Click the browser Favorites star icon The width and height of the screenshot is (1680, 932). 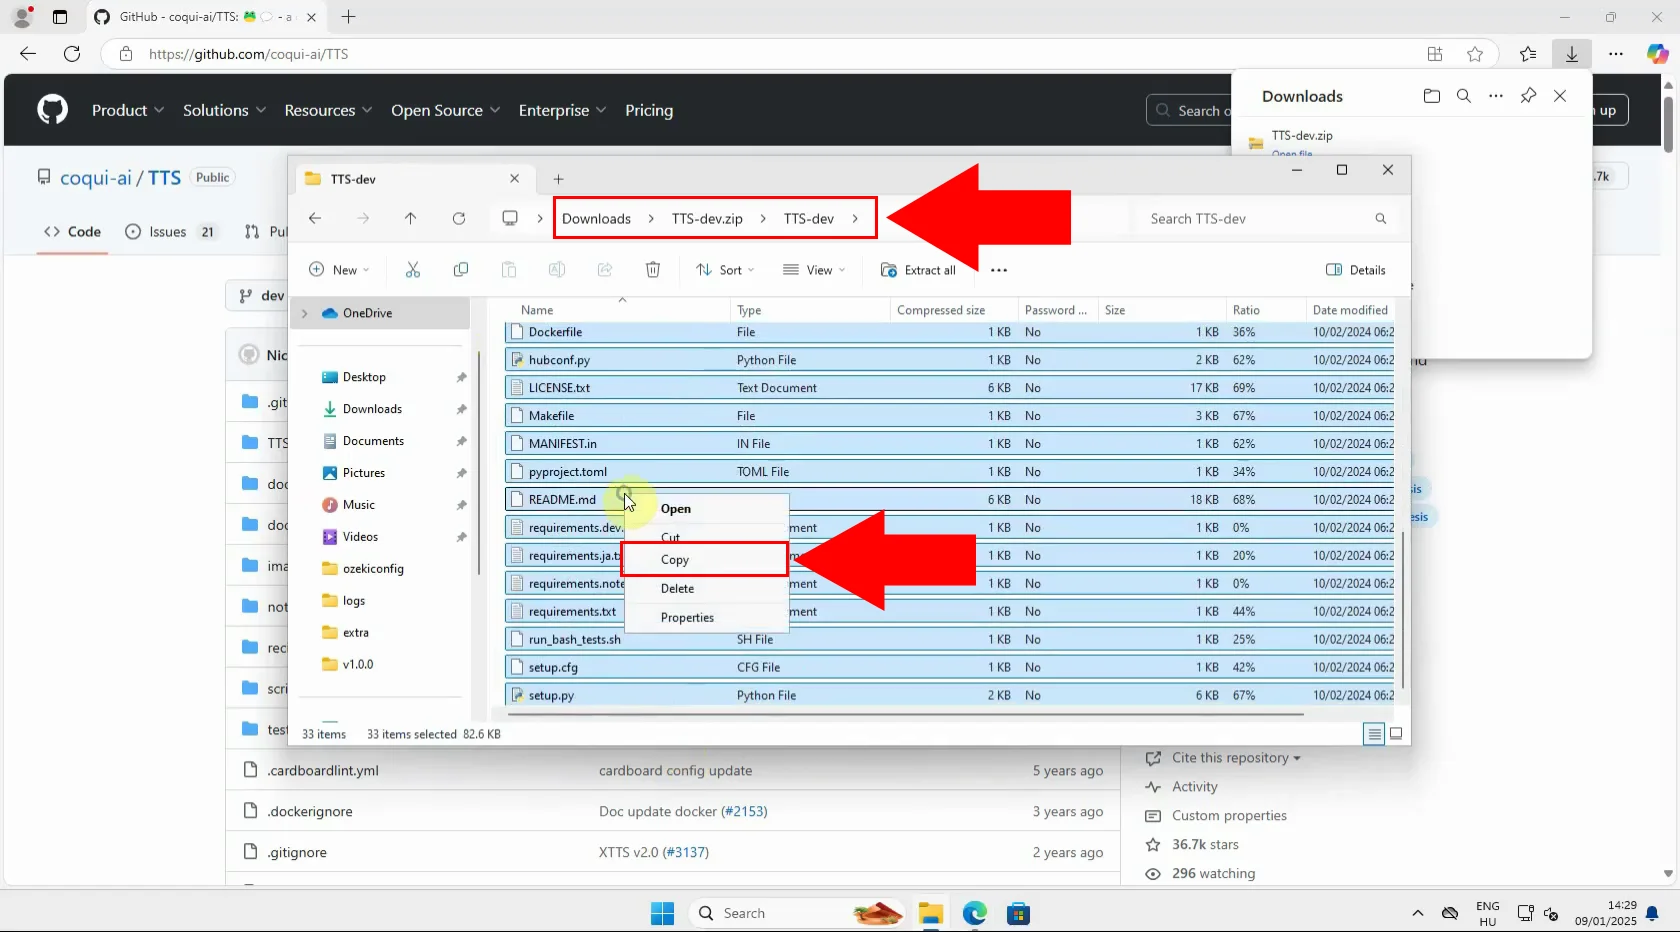pos(1475,54)
